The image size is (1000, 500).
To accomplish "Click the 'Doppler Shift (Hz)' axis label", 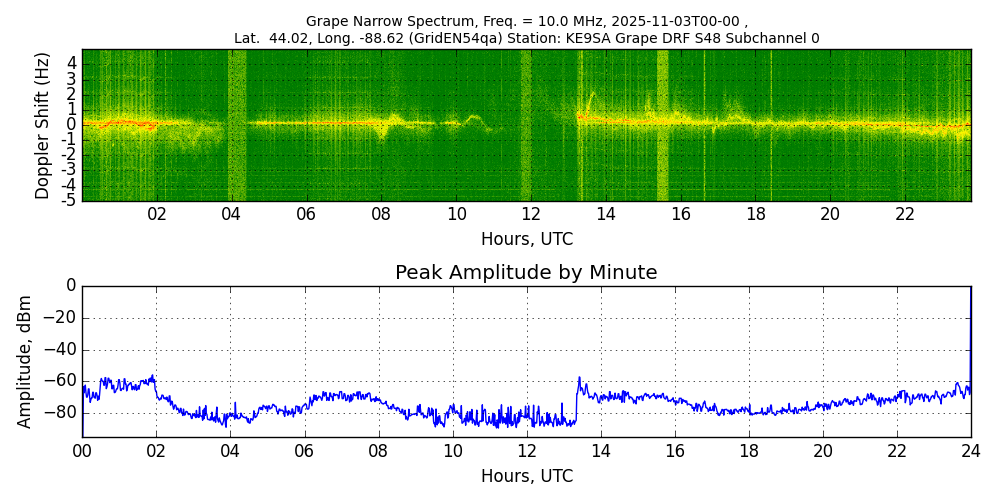I will click(x=42, y=126).
